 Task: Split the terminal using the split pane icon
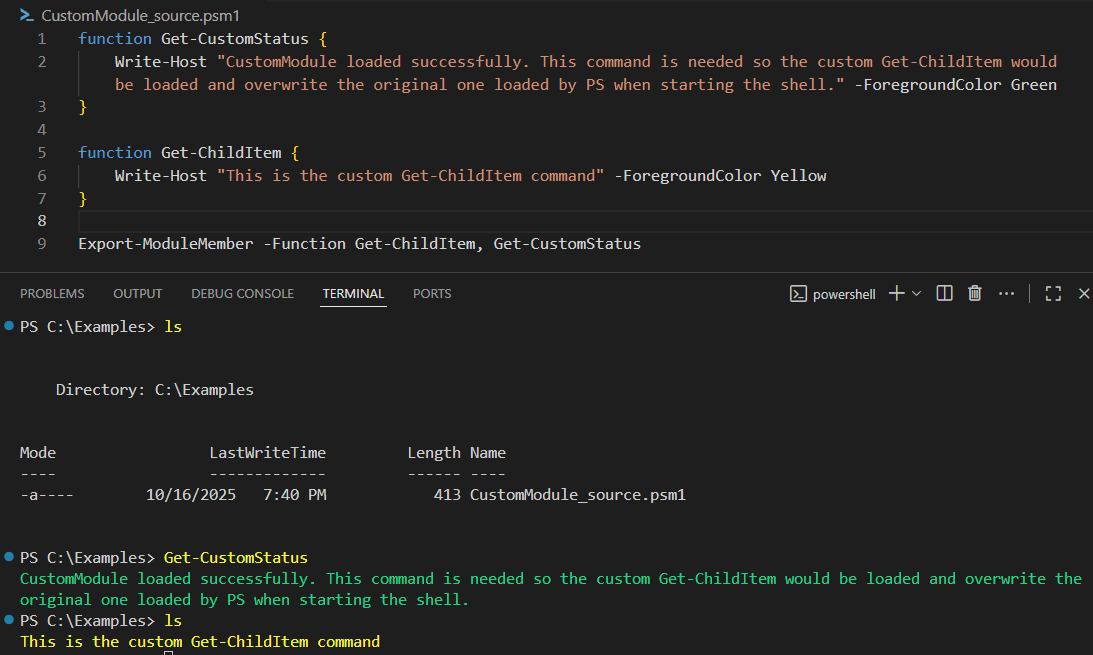point(944,293)
